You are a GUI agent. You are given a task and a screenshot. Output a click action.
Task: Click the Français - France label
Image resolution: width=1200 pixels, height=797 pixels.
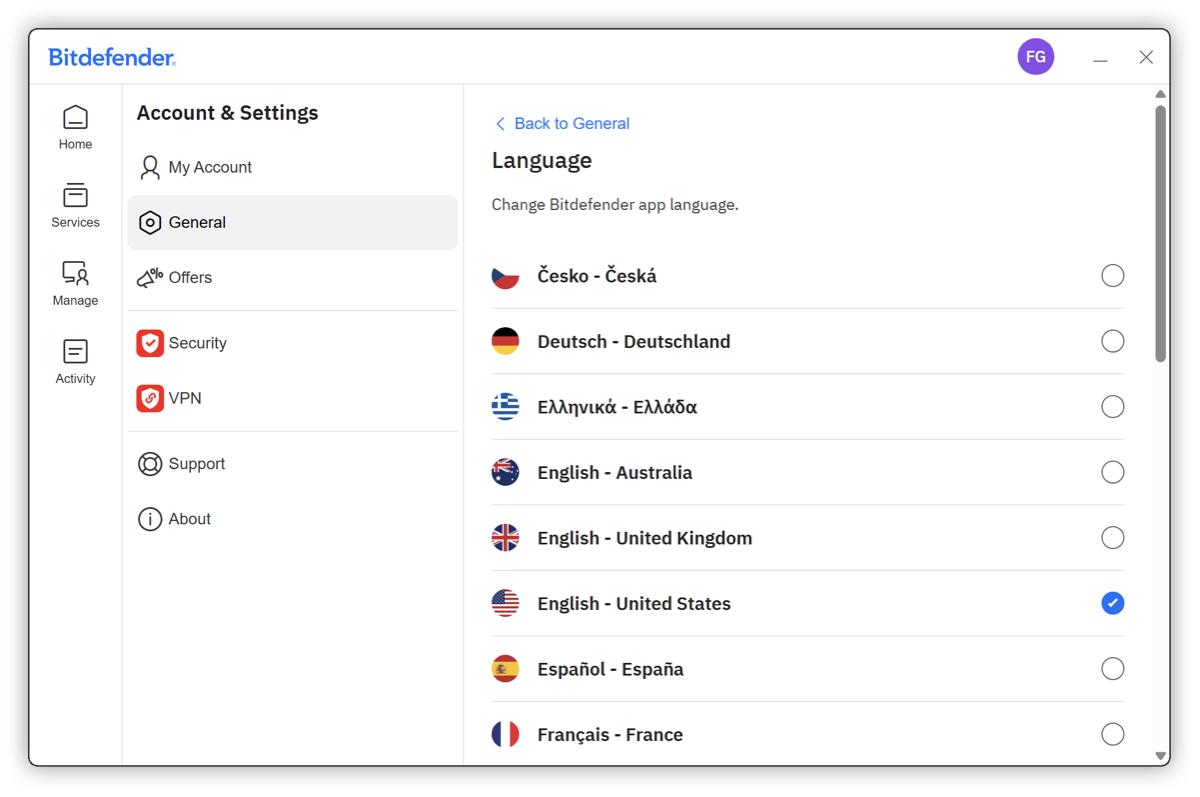pos(610,735)
